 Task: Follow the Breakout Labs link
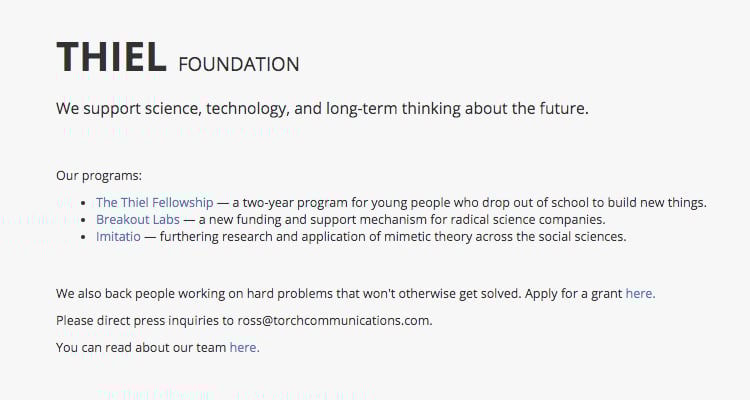tap(138, 219)
